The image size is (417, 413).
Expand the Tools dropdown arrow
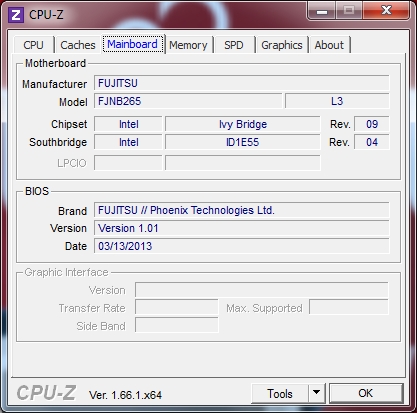(x=316, y=394)
